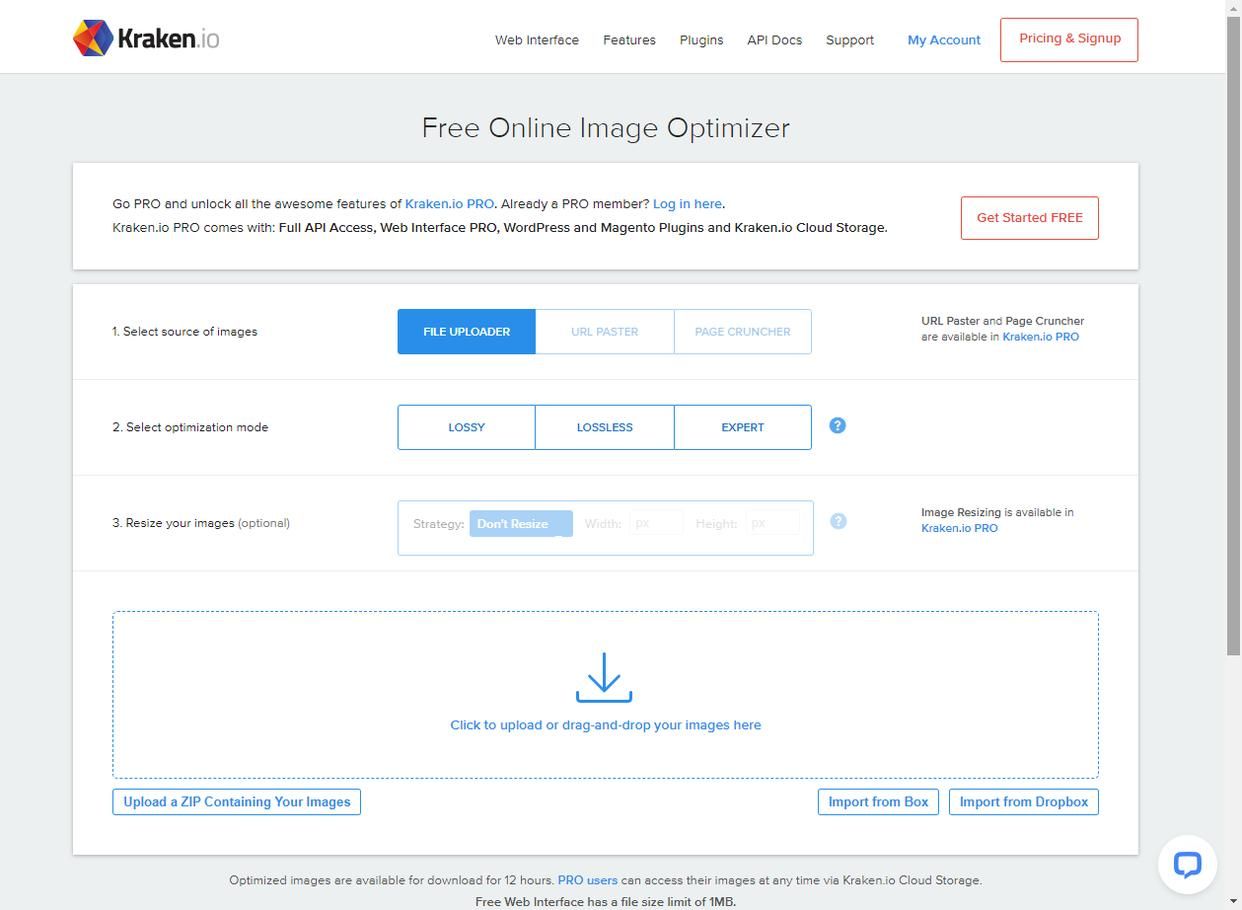Image resolution: width=1242 pixels, height=910 pixels.
Task: Go to My Account
Action: [944, 40]
